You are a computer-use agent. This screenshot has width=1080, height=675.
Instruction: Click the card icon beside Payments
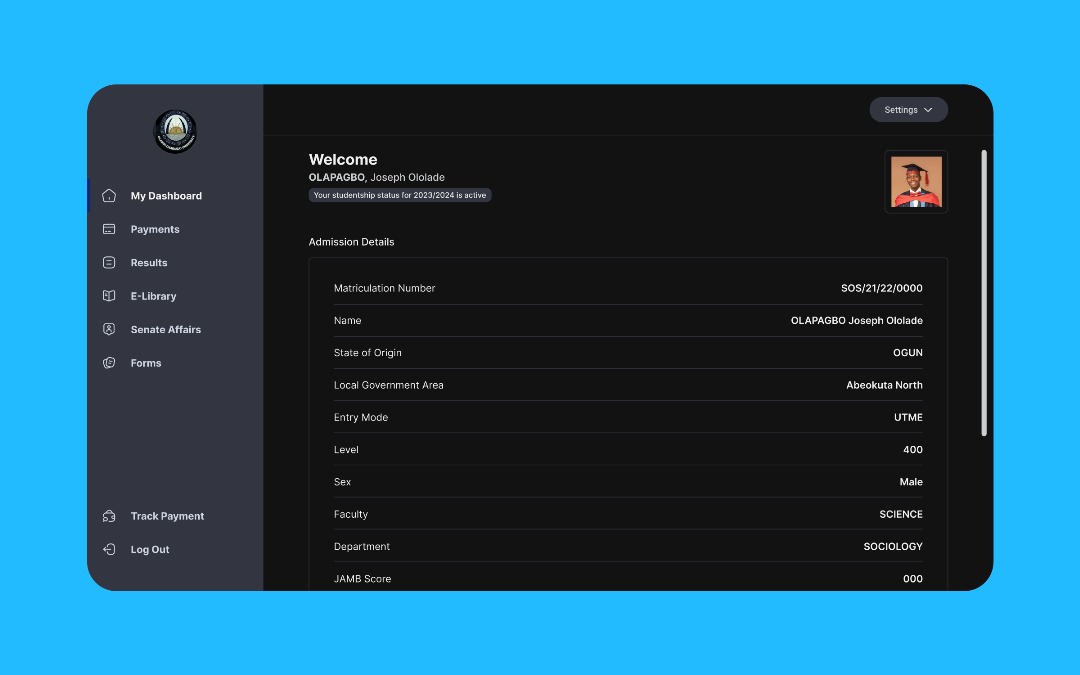[x=109, y=229]
